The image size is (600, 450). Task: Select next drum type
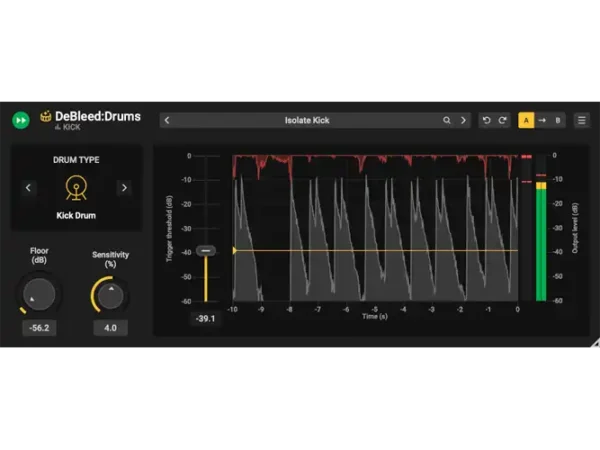tap(124, 188)
